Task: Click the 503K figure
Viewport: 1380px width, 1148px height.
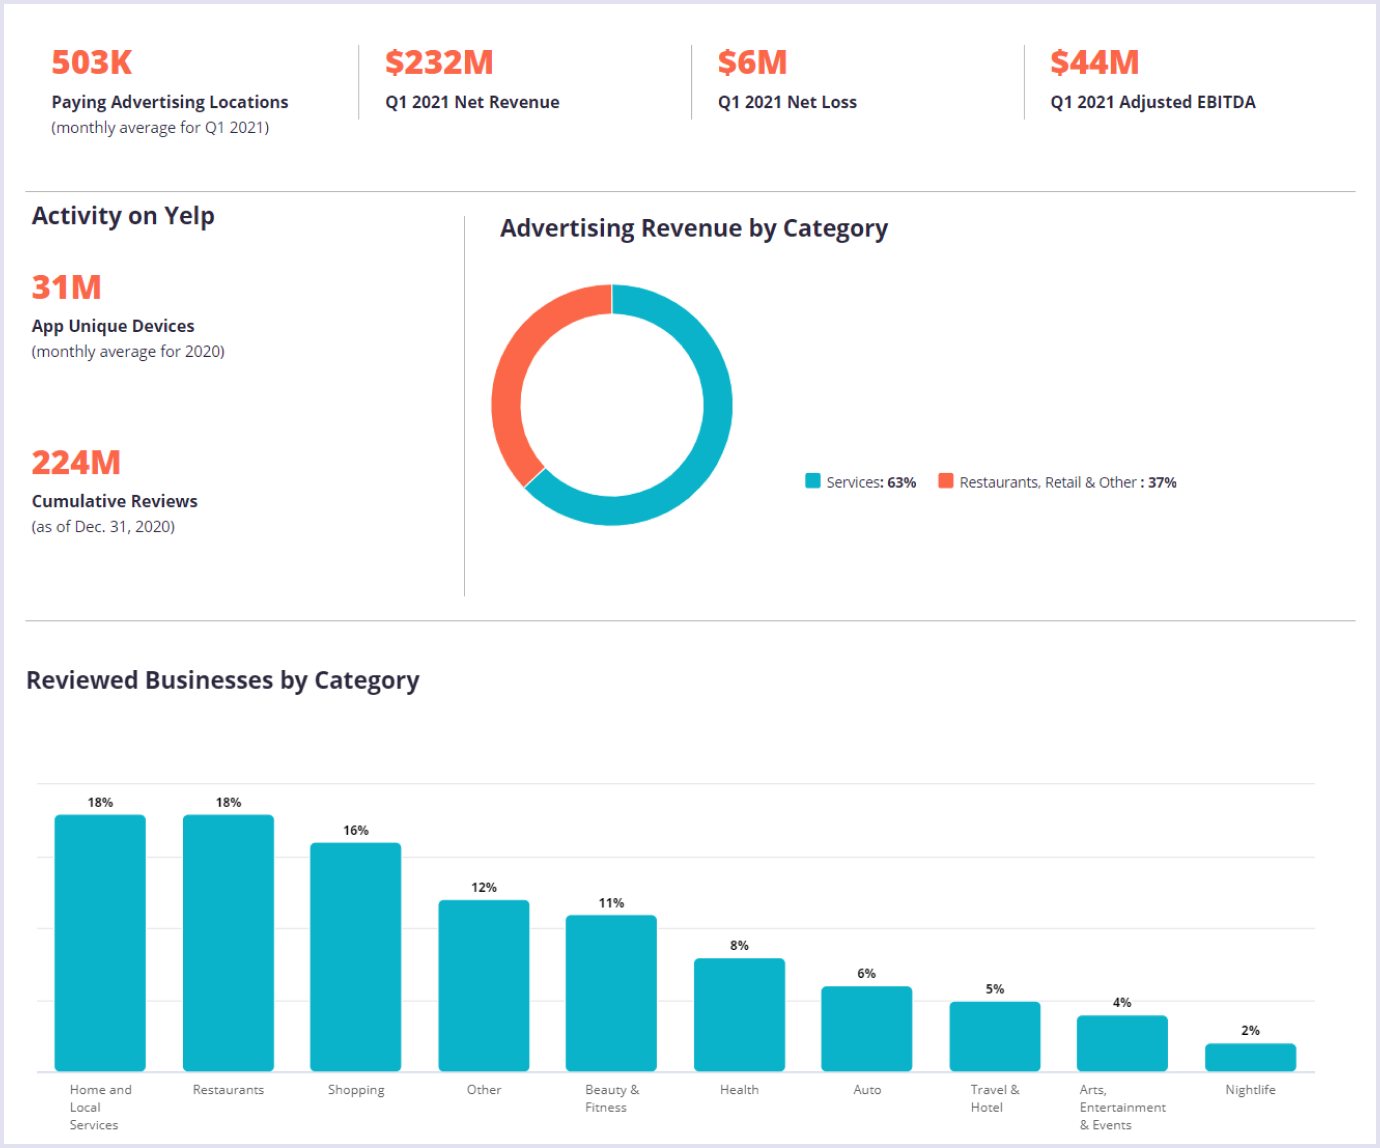Action: pyautogui.click(x=92, y=62)
